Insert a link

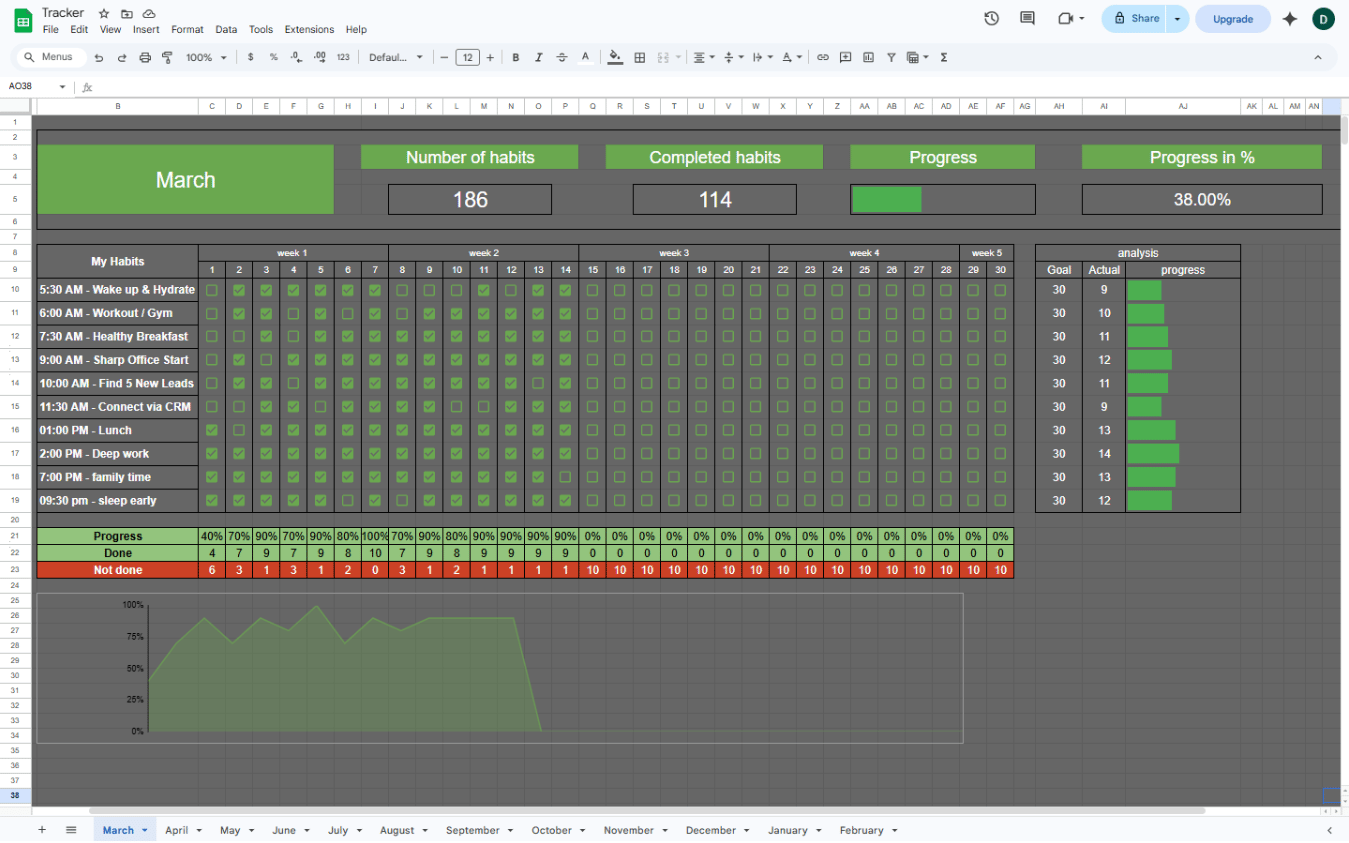coord(823,58)
